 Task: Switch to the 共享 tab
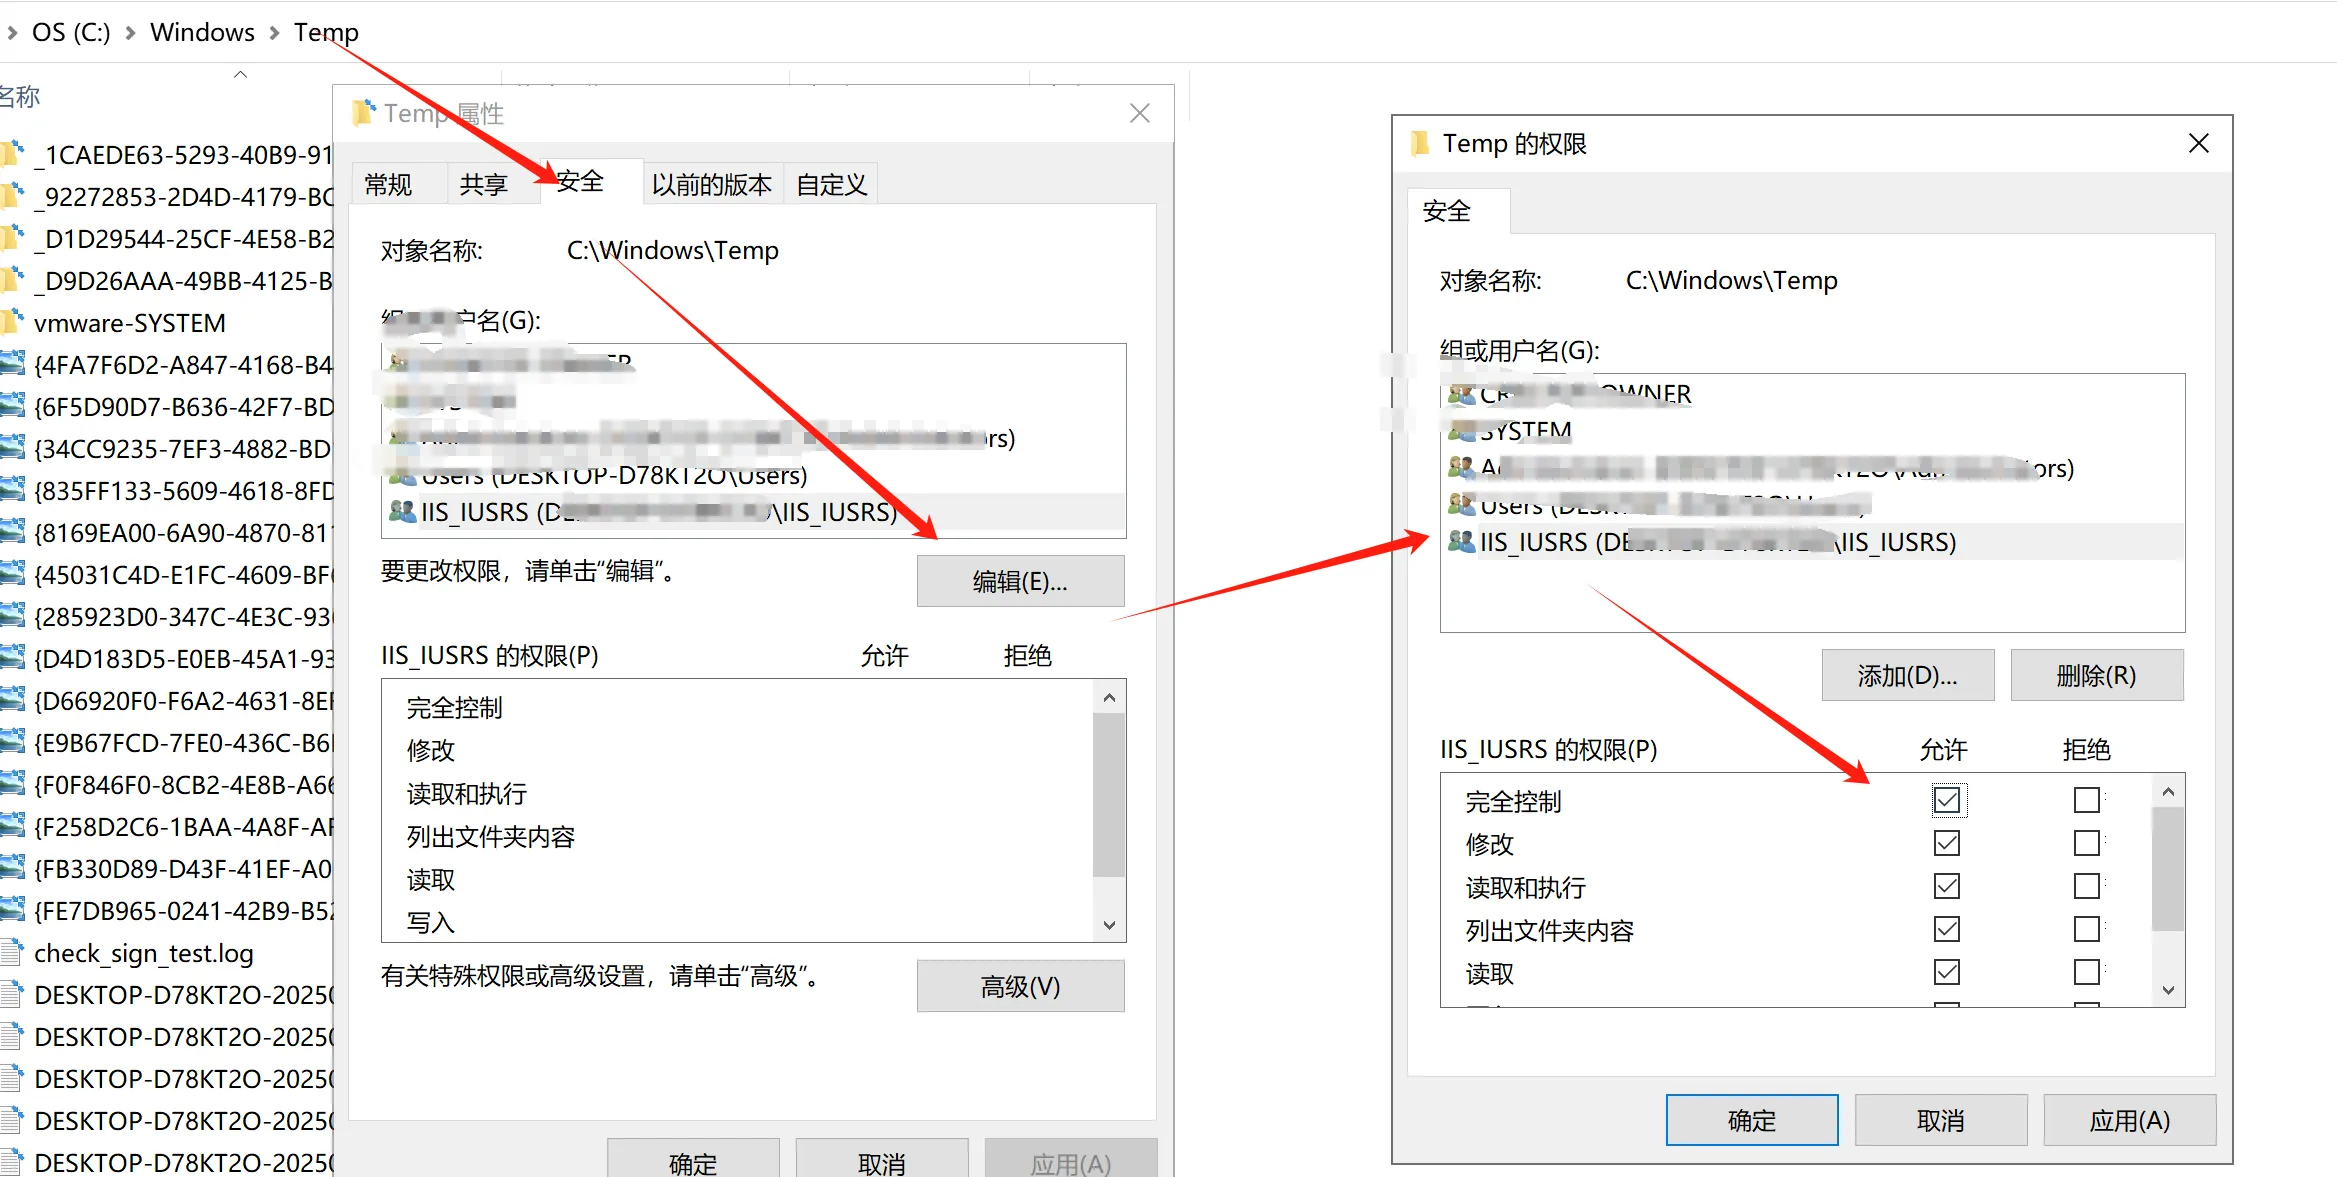pos(484,184)
